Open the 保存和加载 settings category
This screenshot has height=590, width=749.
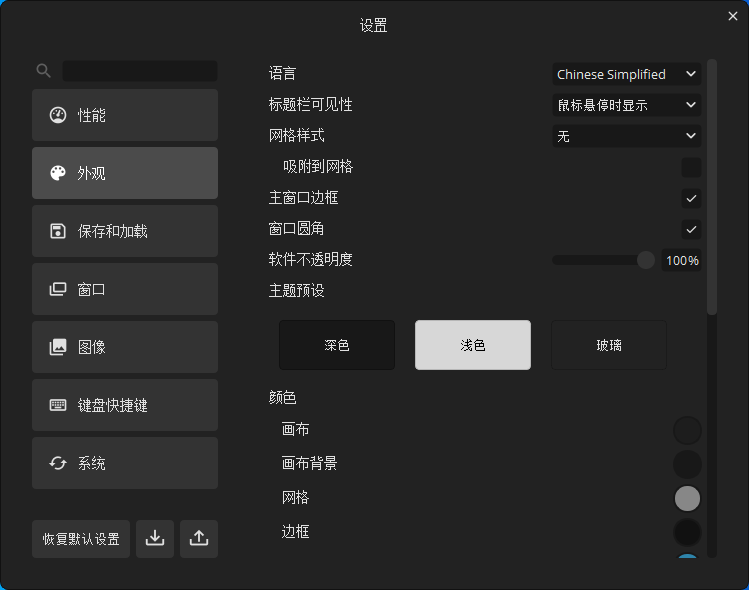coord(125,231)
